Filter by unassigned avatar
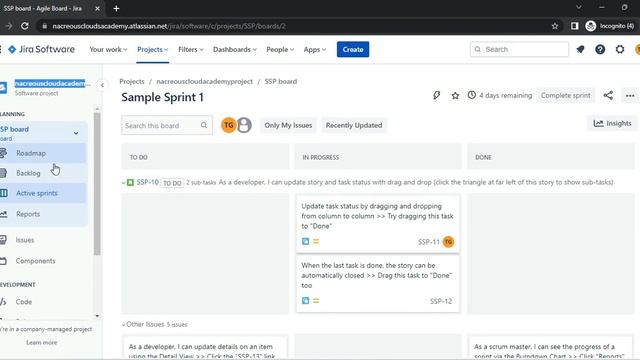 click(x=244, y=125)
